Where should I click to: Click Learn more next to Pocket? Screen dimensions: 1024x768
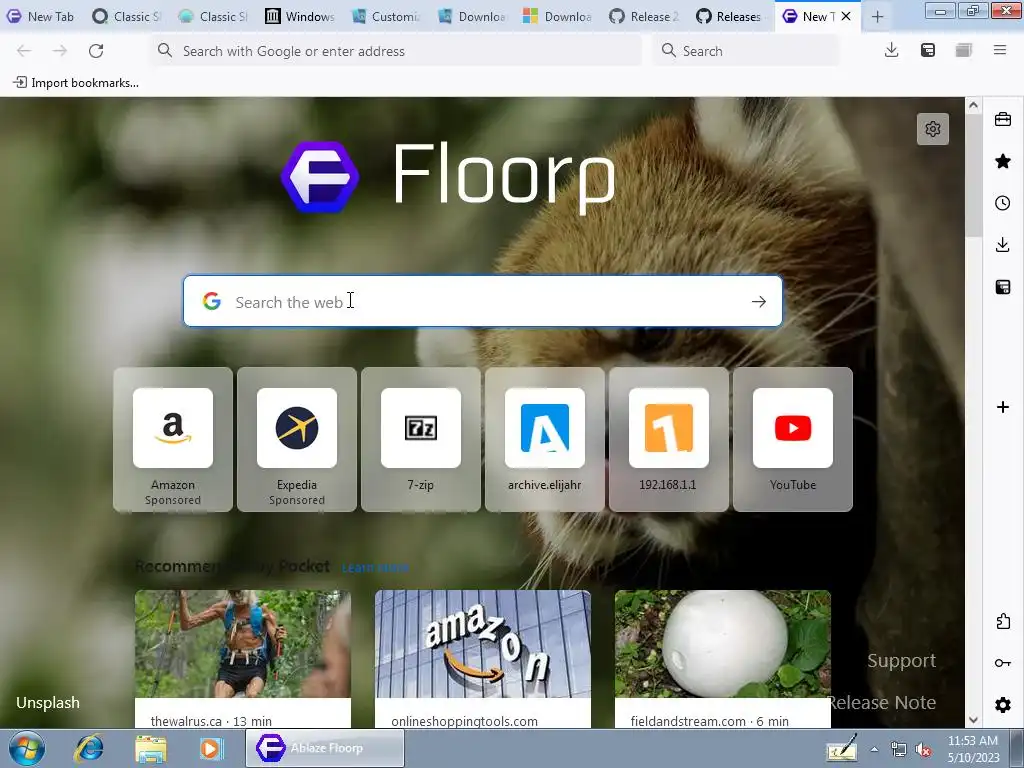(375, 568)
